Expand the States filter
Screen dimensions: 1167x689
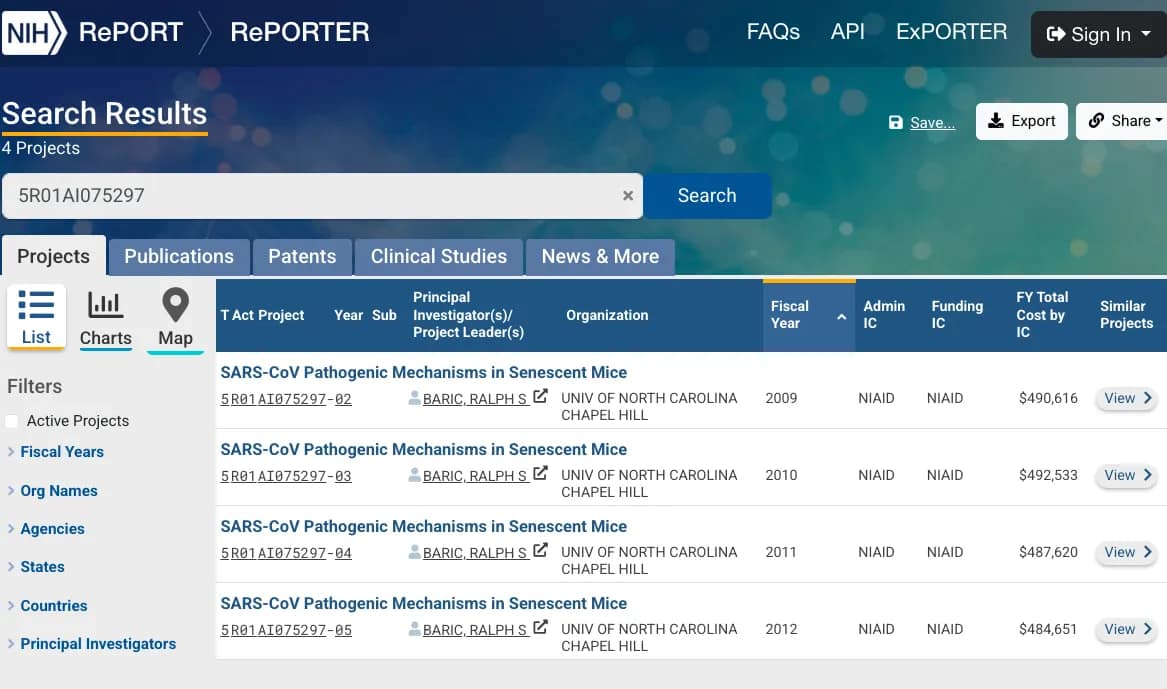(36, 566)
